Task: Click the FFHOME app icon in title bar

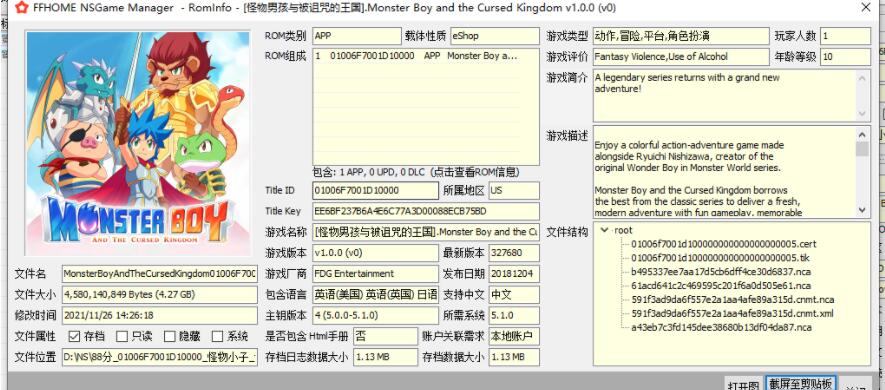Action: point(21,8)
